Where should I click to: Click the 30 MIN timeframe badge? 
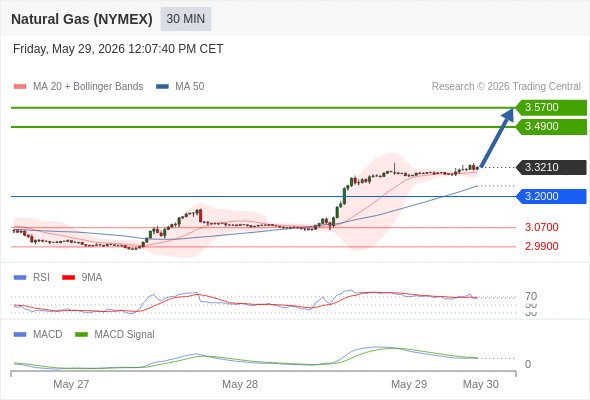186,19
